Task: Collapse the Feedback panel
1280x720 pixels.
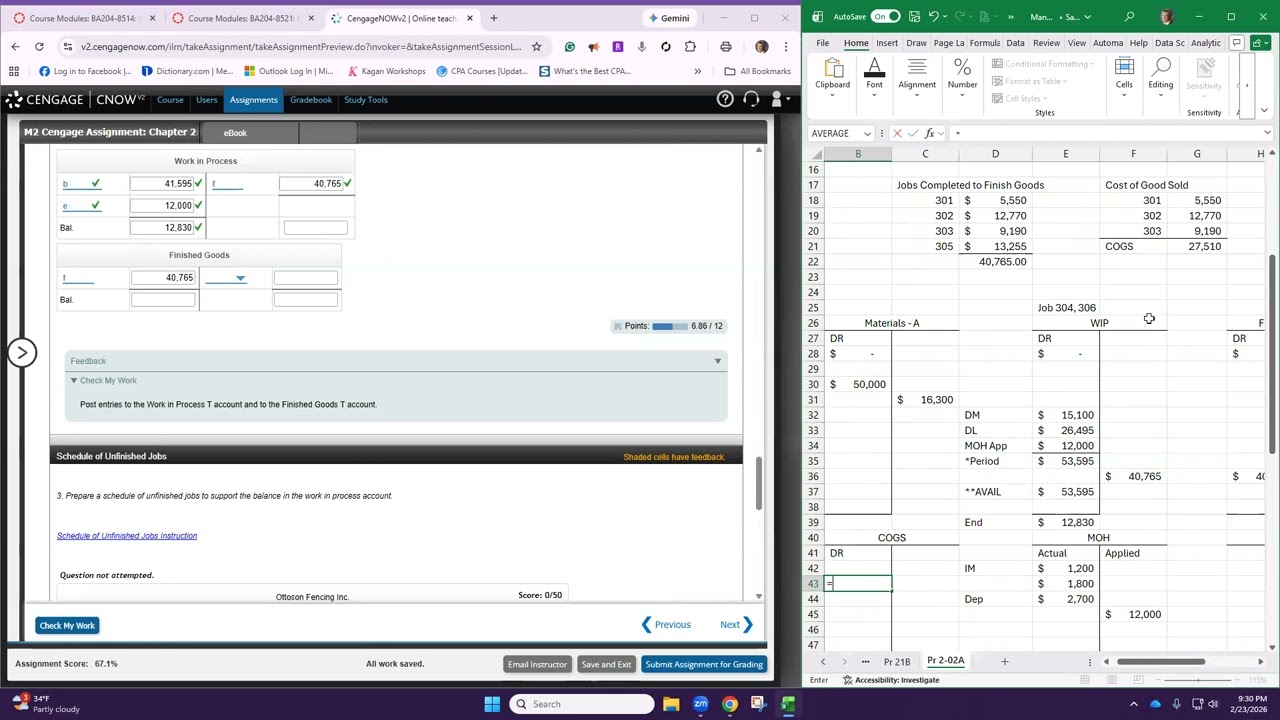Action: point(717,361)
